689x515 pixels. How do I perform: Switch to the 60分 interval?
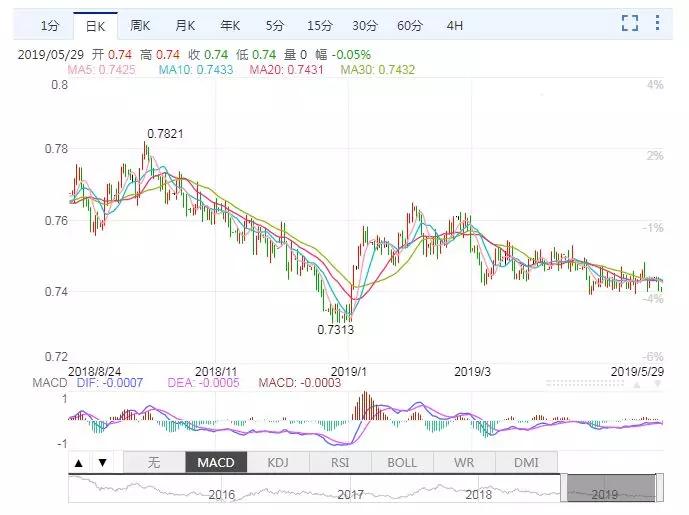pyautogui.click(x=410, y=25)
